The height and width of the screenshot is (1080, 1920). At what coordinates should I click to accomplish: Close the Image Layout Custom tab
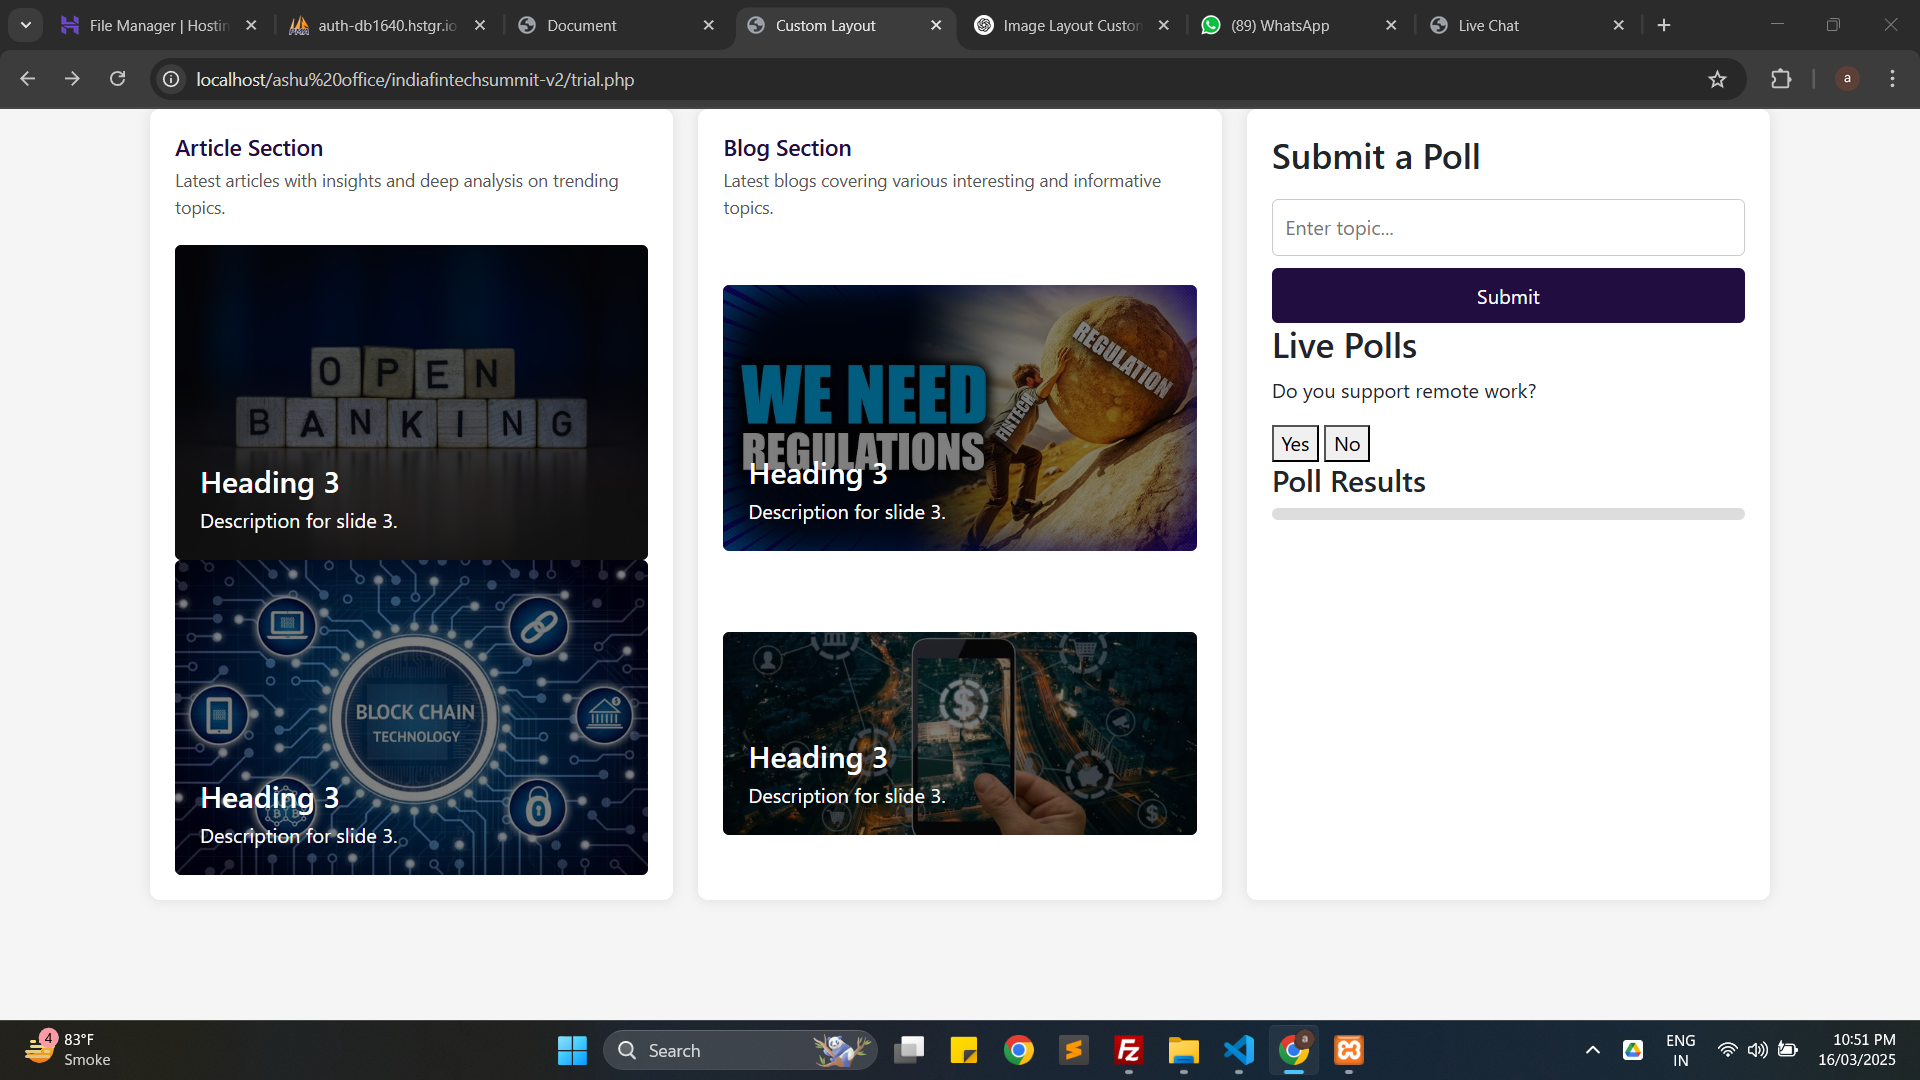coord(1164,25)
